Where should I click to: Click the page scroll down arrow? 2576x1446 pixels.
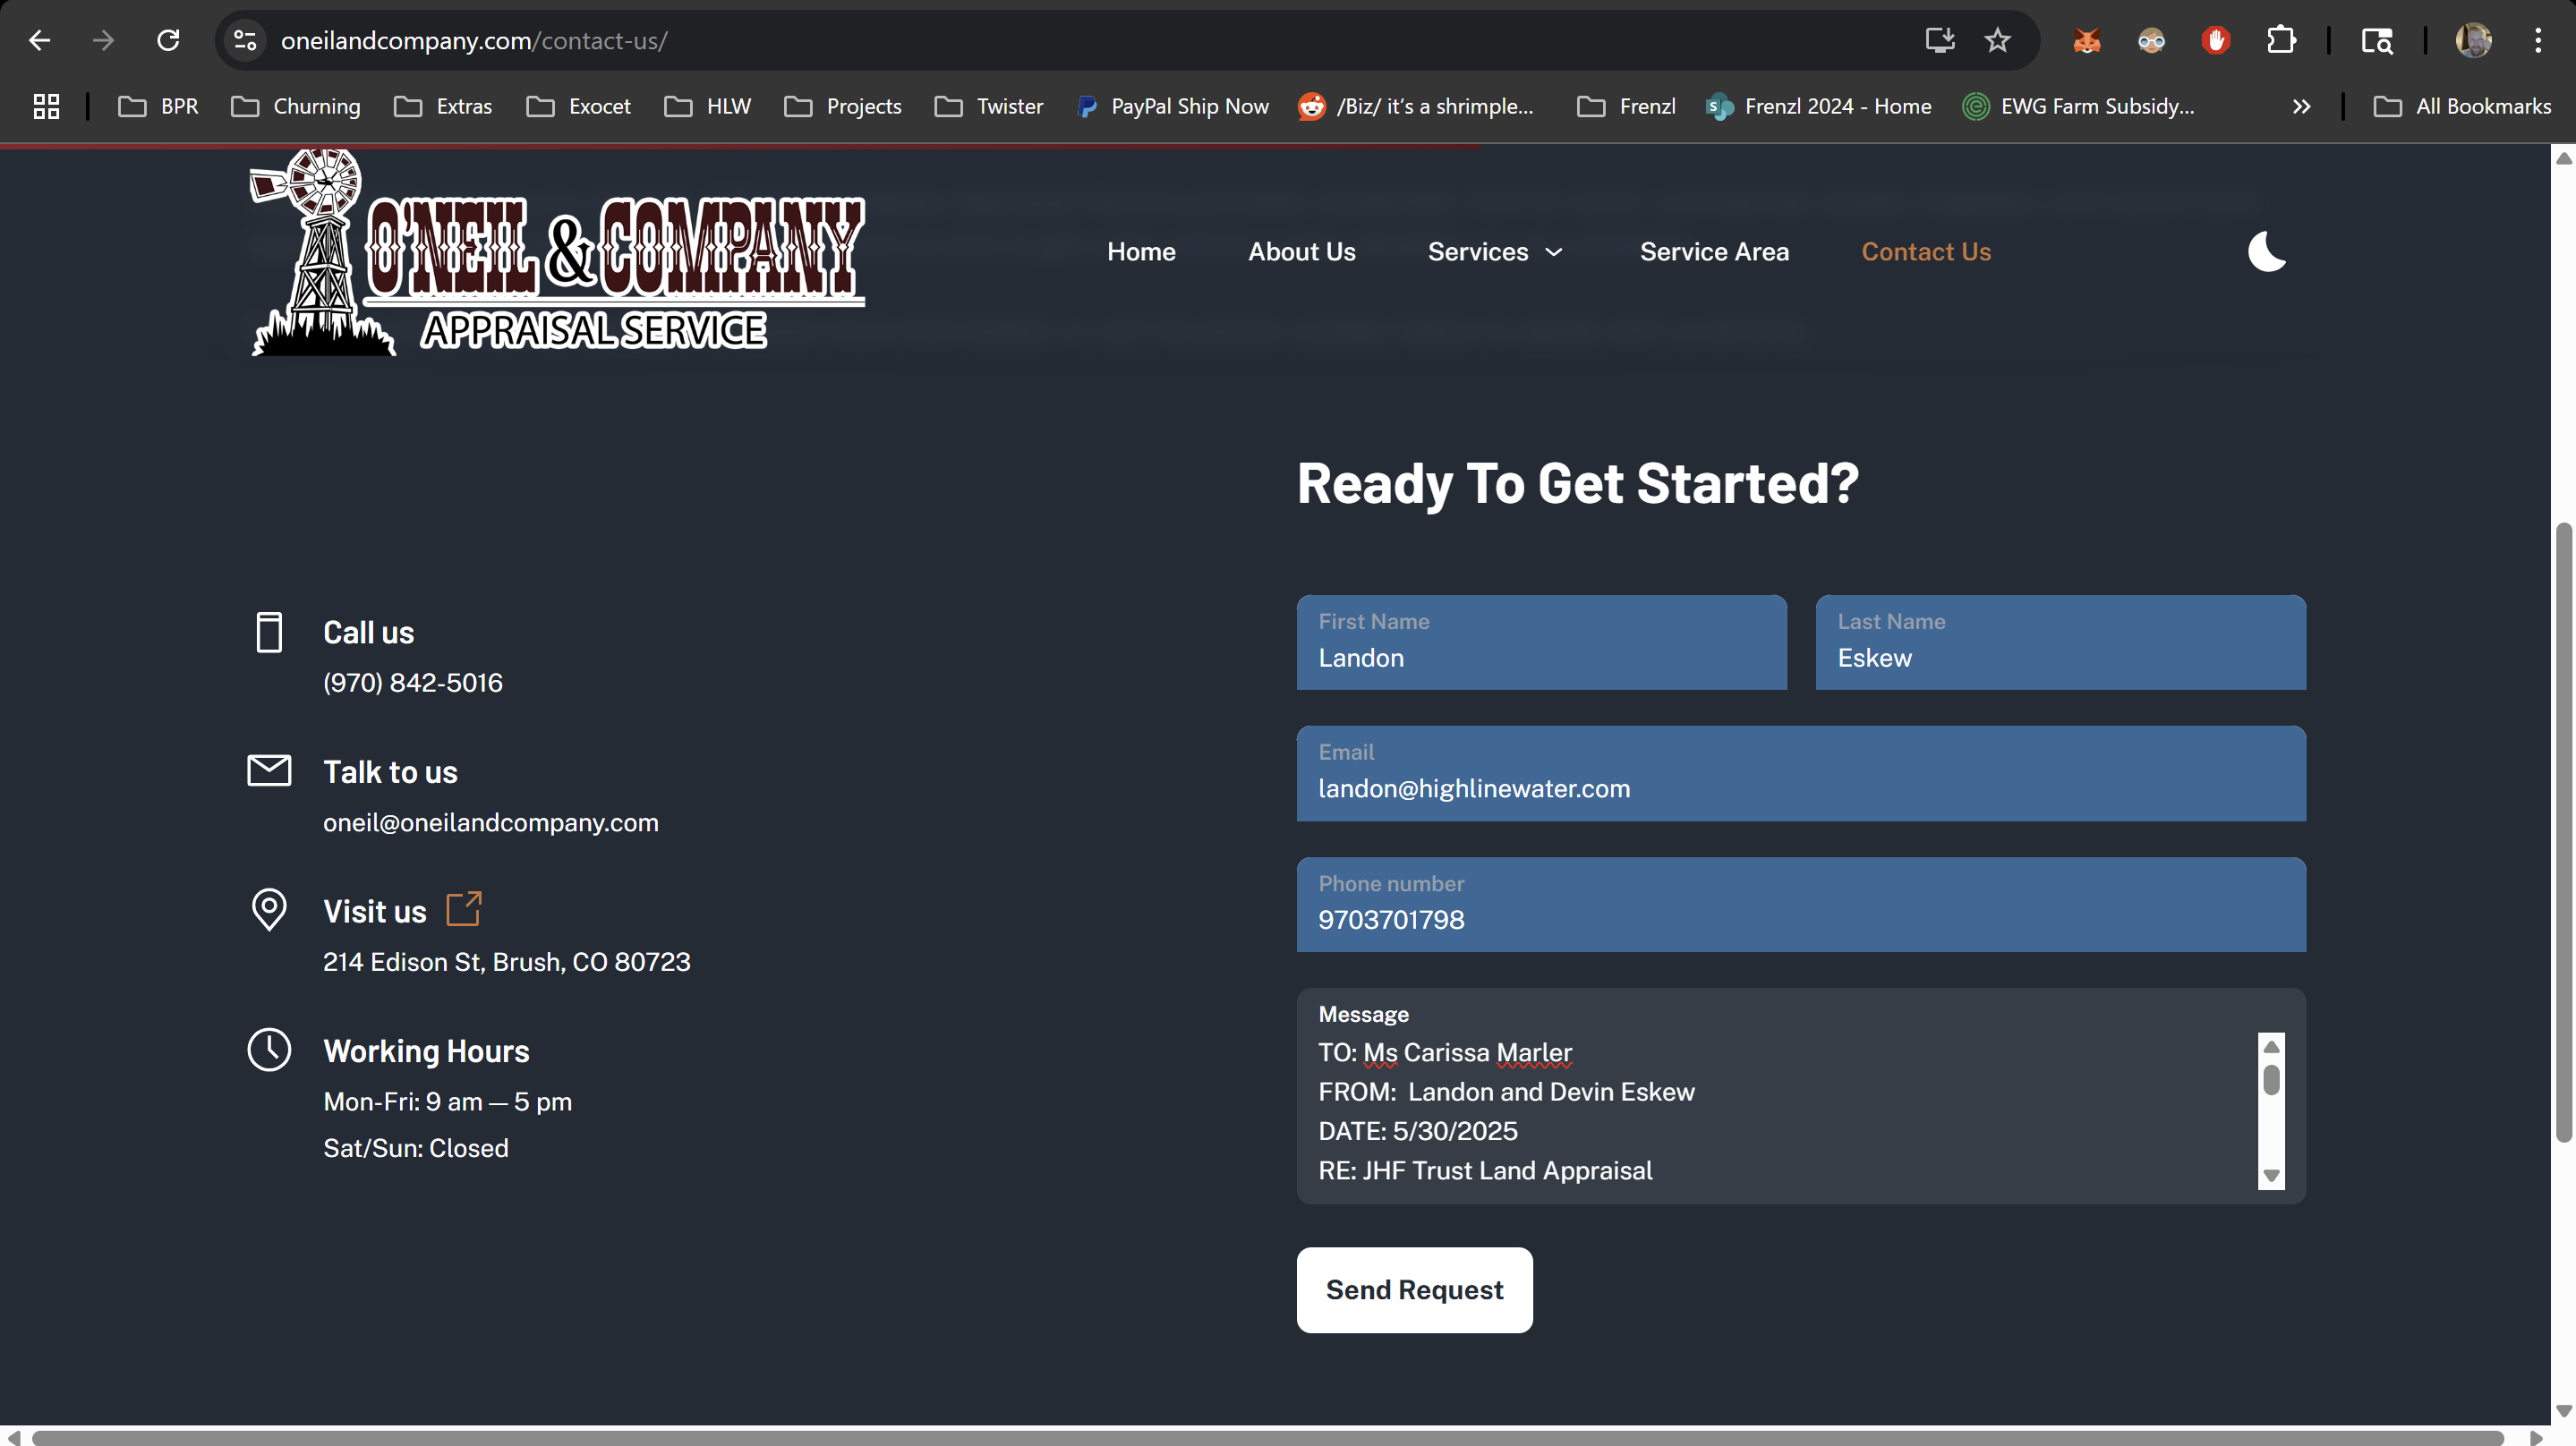click(x=2563, y=1411)
